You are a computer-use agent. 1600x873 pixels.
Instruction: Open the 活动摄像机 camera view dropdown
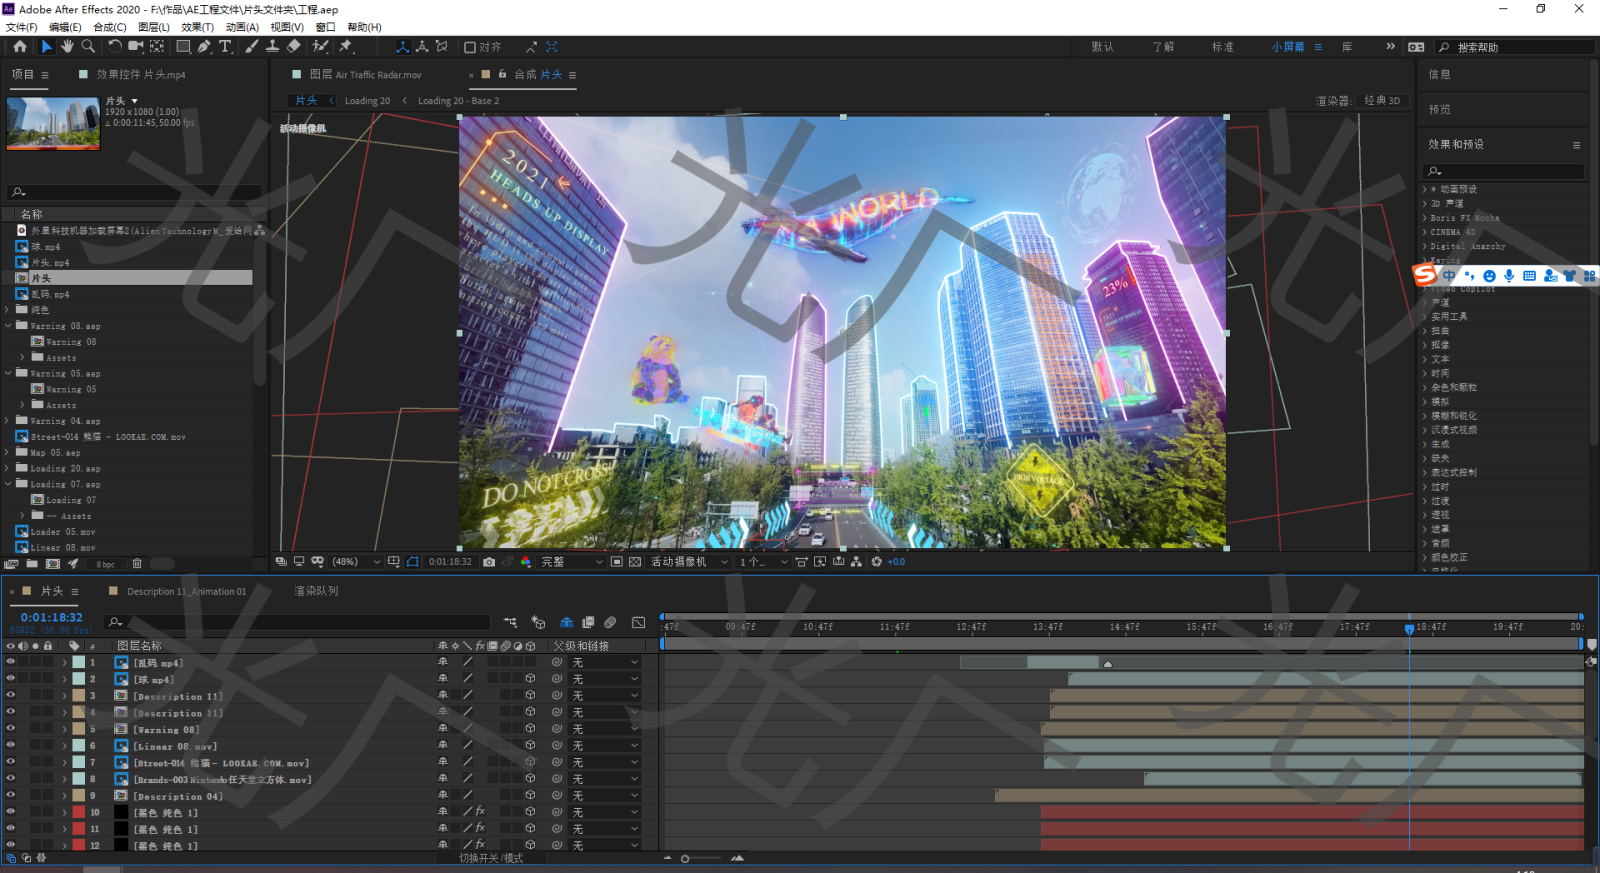[x=688, y=562]
